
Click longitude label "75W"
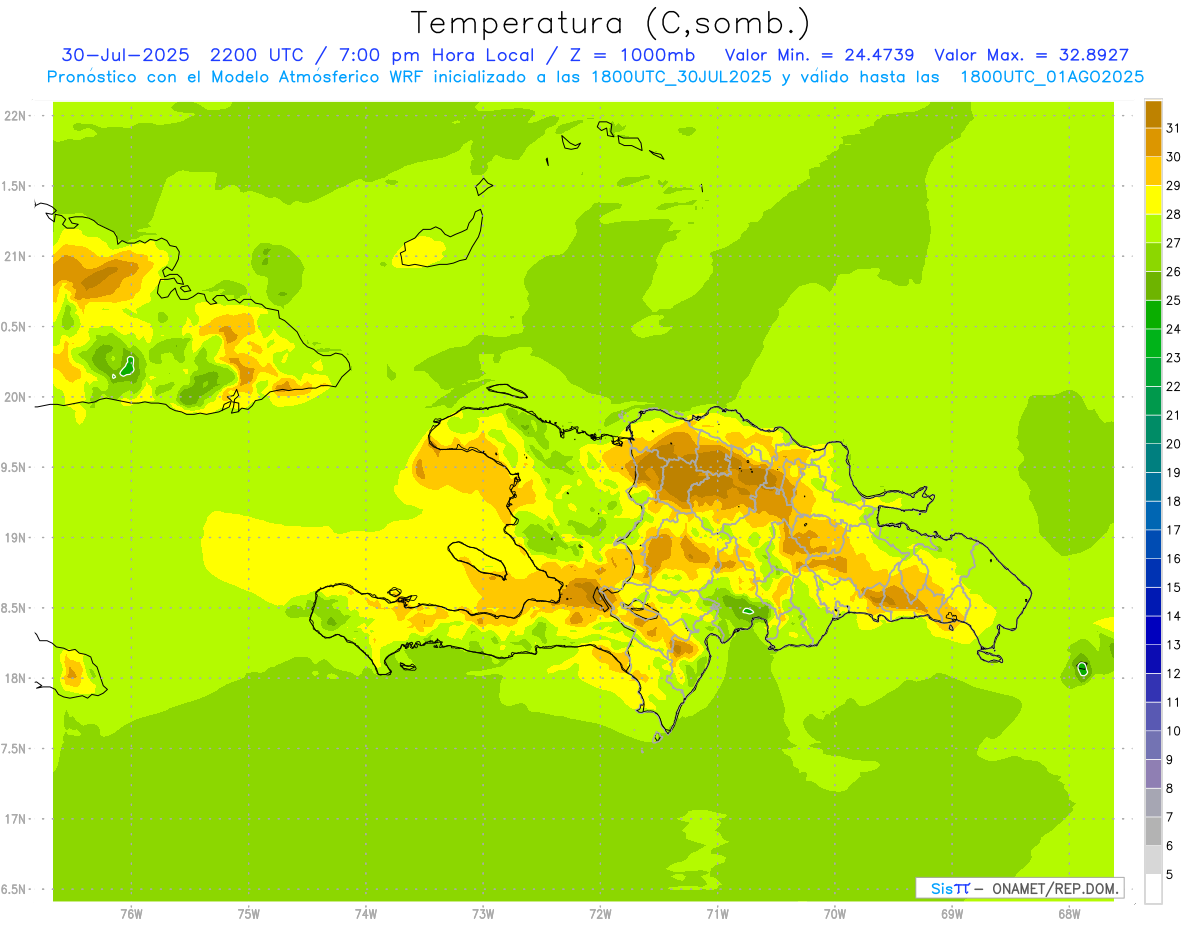click(249, 913)
